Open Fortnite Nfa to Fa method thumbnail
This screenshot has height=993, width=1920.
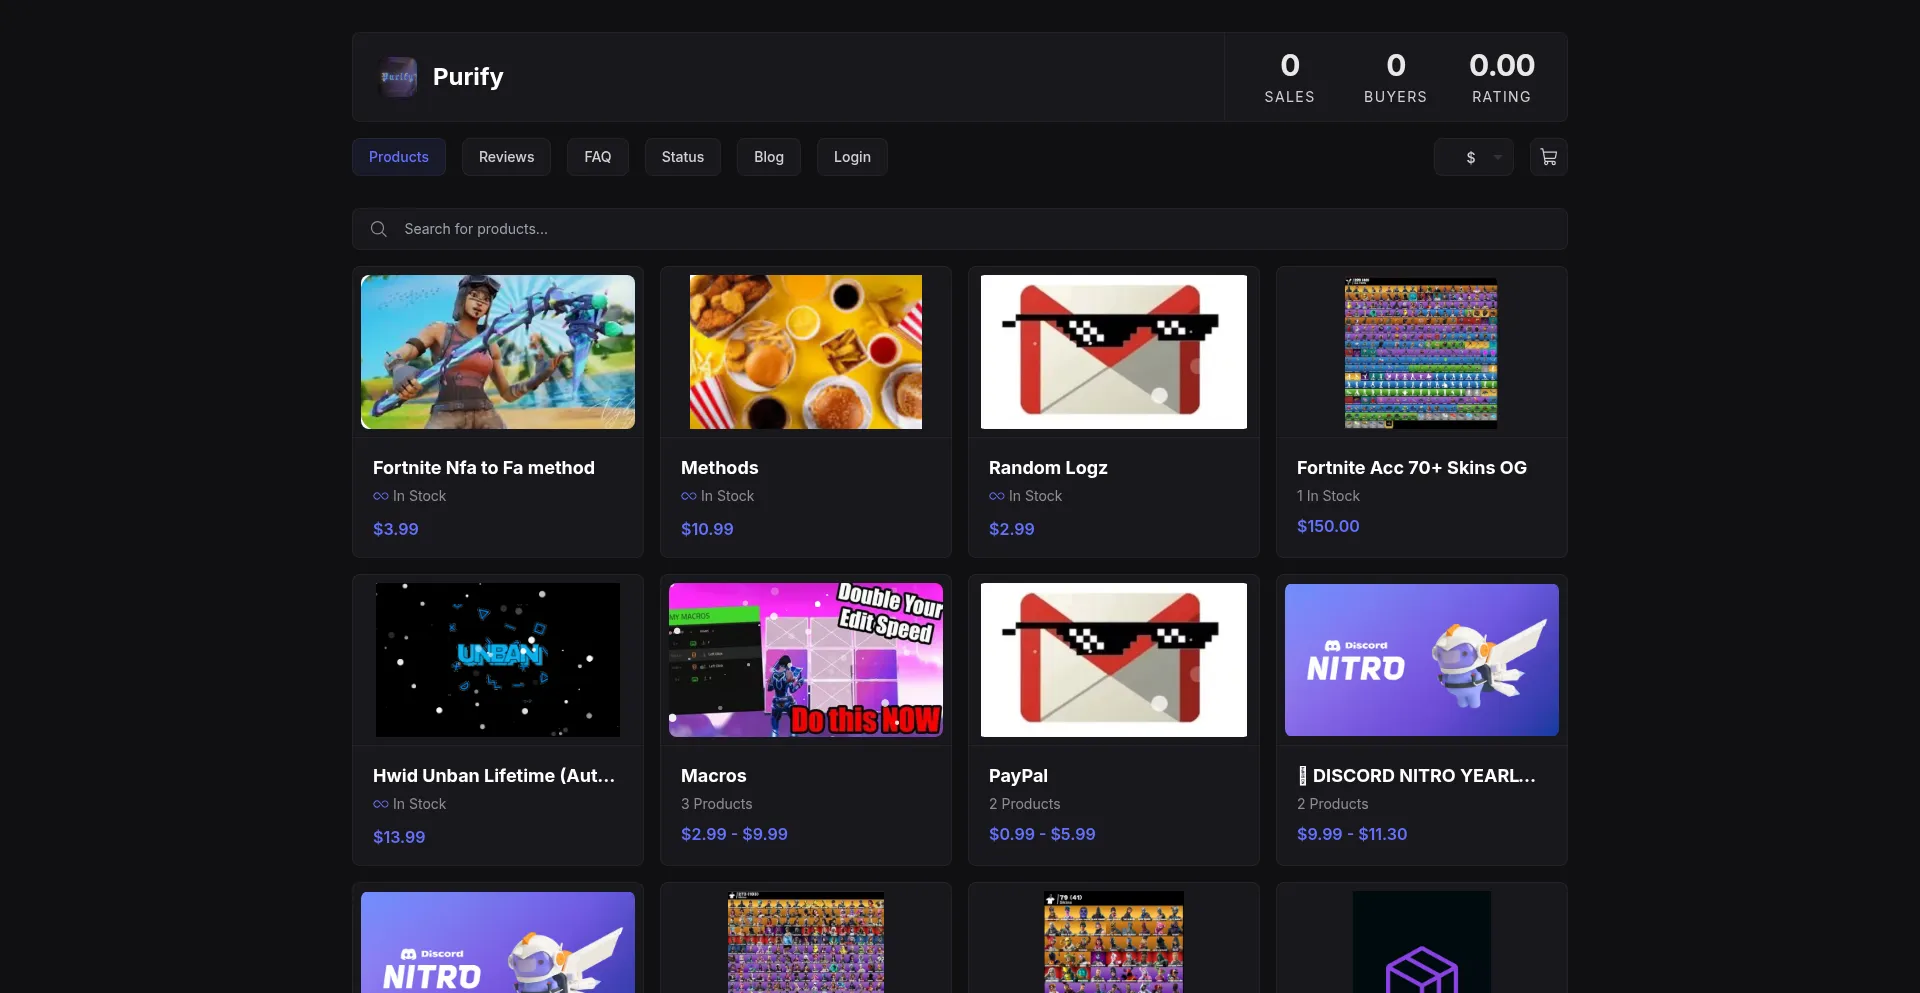tap(497, 352)
